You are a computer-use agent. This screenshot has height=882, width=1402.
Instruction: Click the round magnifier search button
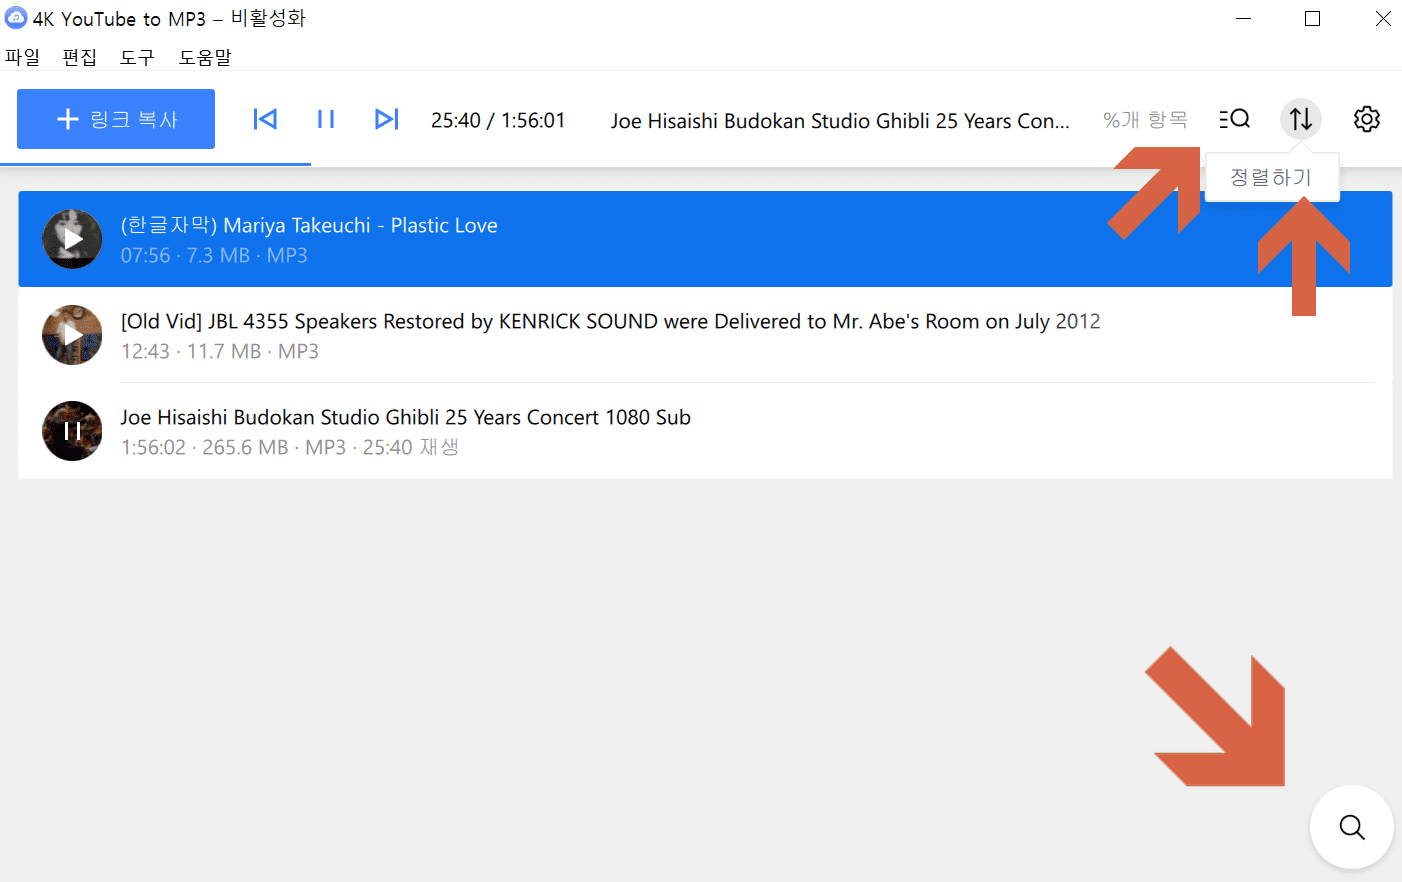(x=1352, y=827)
